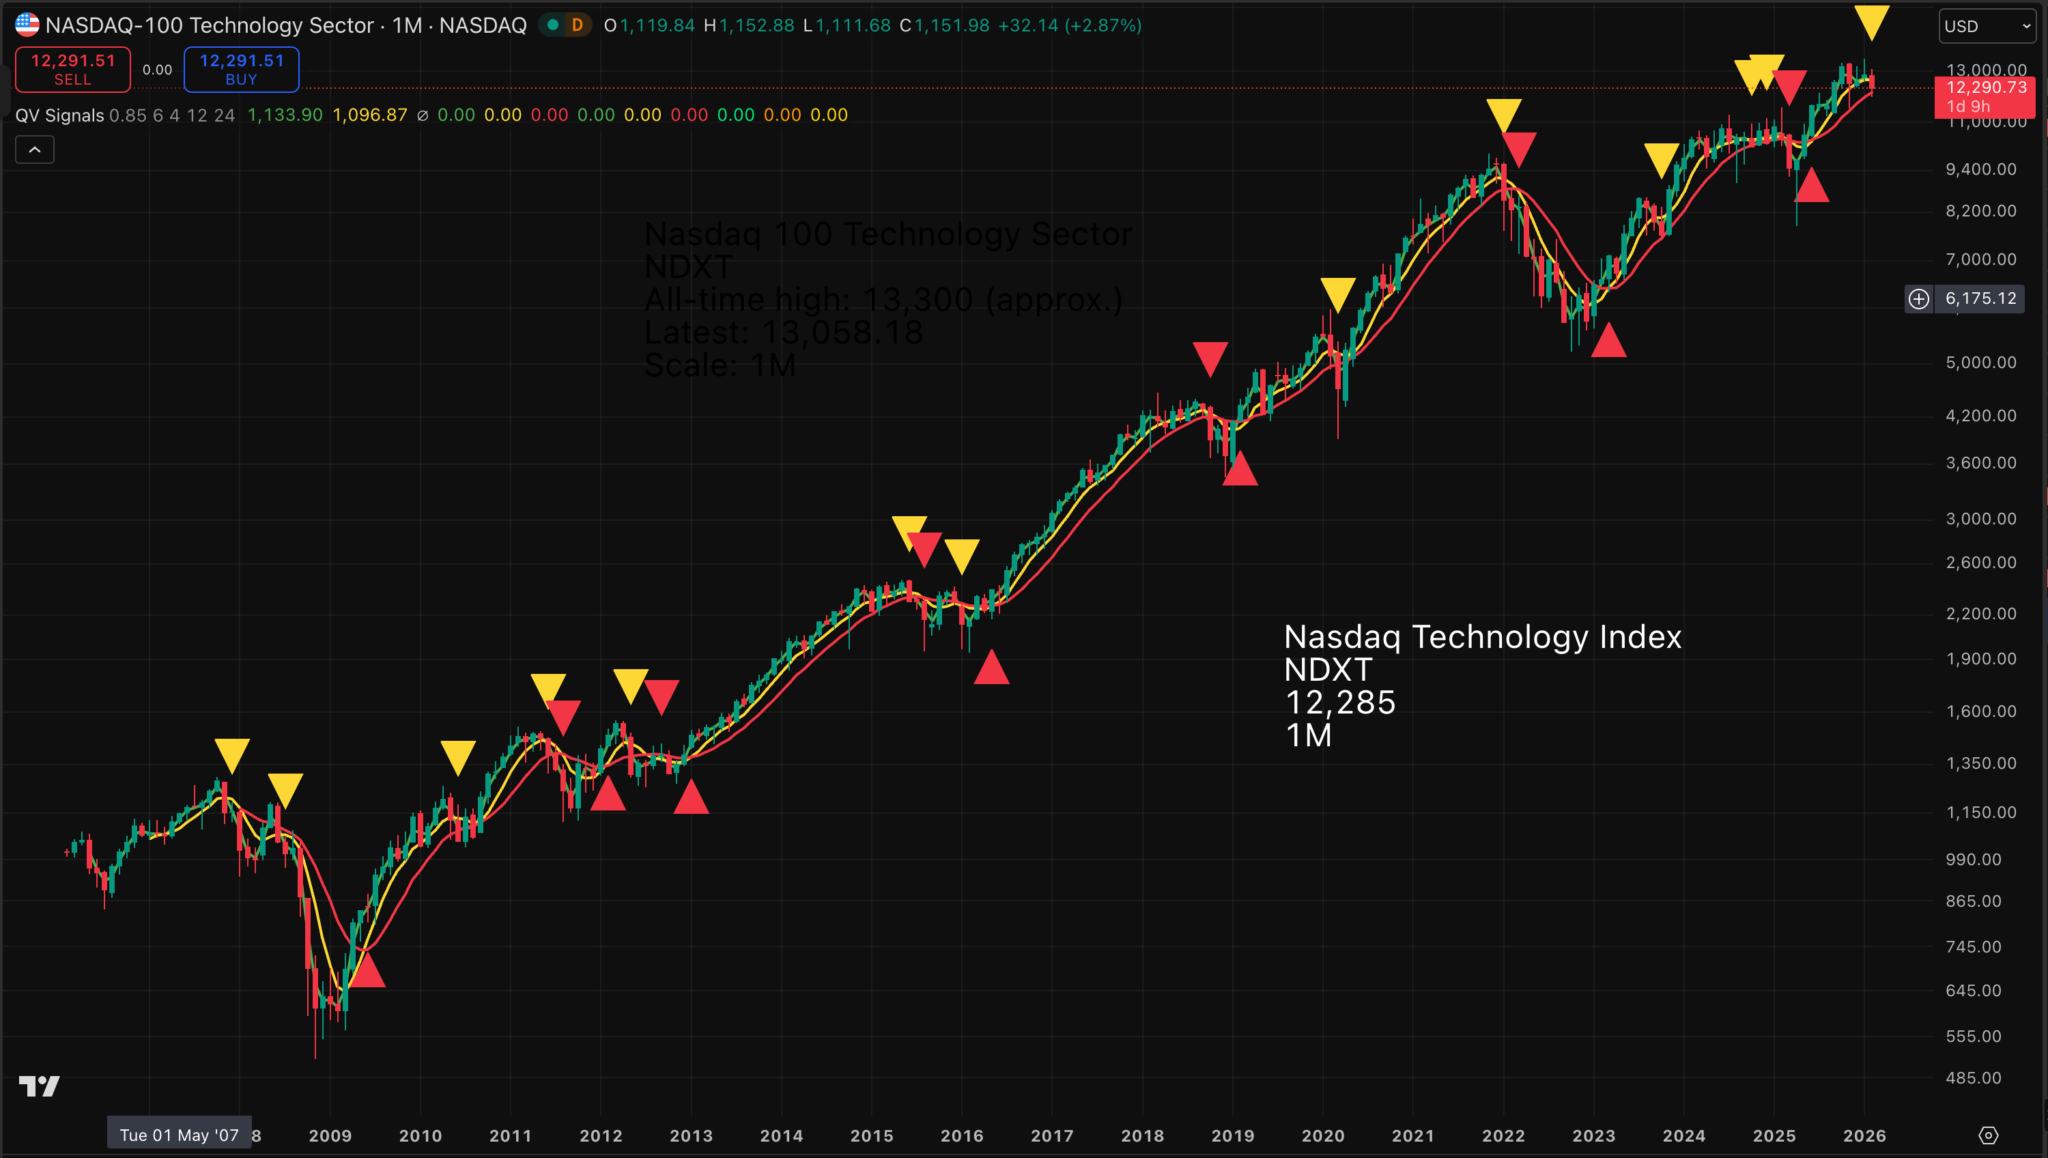This screenshot has height=1158, width=2048.
Task: Open the USD currency dropdown
Action: tap(1986, 26)
